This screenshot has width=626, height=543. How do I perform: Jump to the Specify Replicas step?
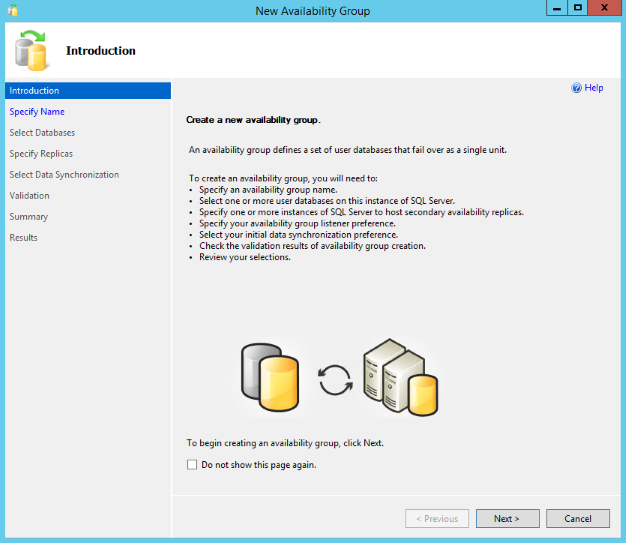(x=41, y=154)
